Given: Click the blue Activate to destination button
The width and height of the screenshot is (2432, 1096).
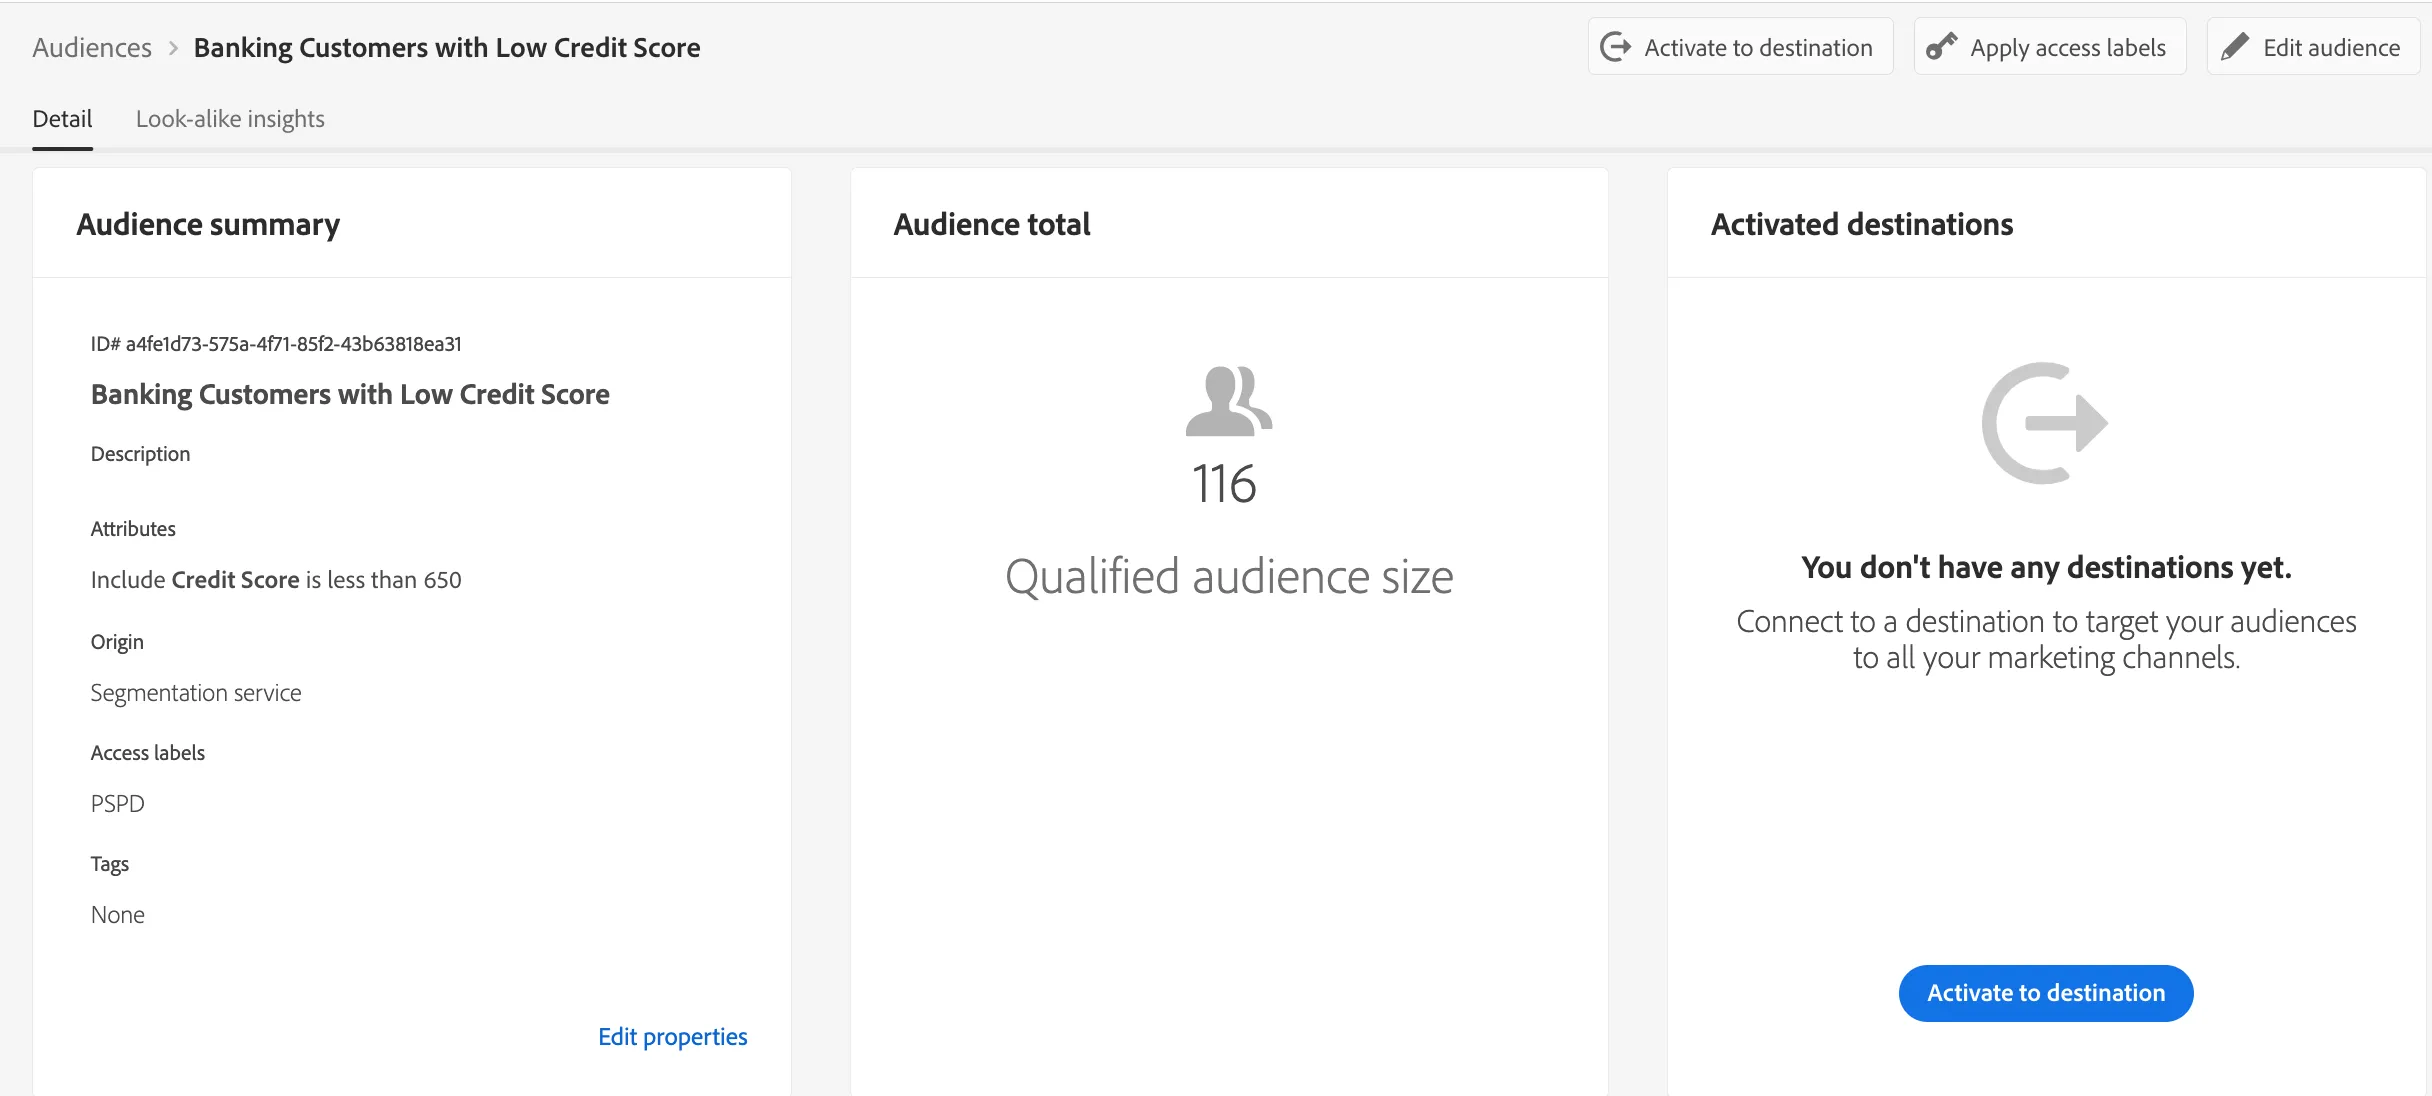Looking at the screenshot, I should pyautogui.click(x=2046, y=993).
